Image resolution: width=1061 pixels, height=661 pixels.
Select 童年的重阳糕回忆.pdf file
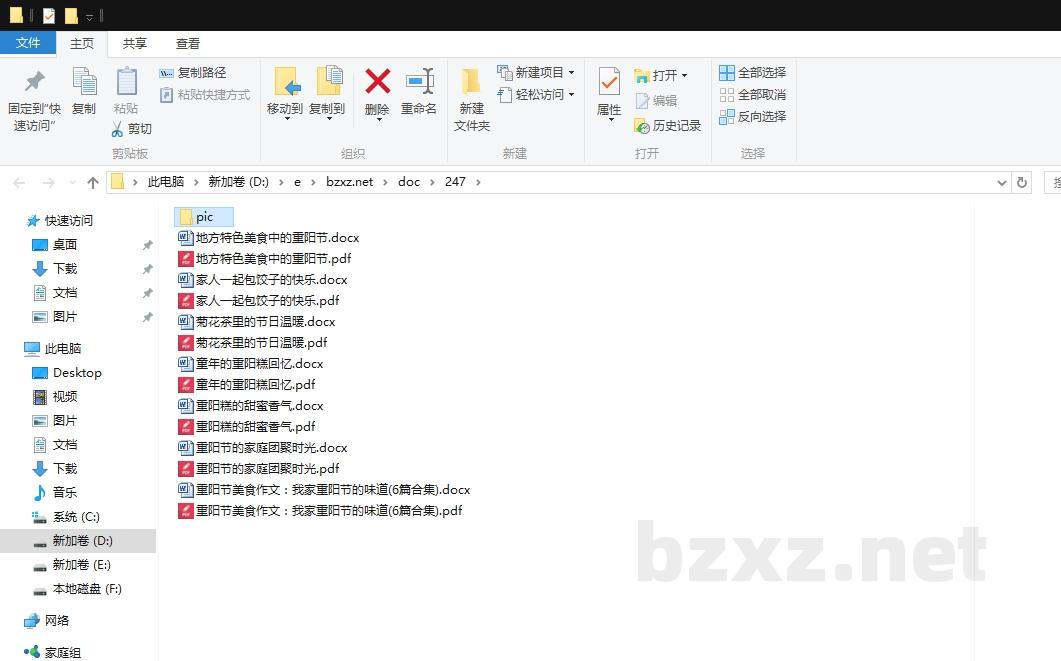tap(255, 385)
